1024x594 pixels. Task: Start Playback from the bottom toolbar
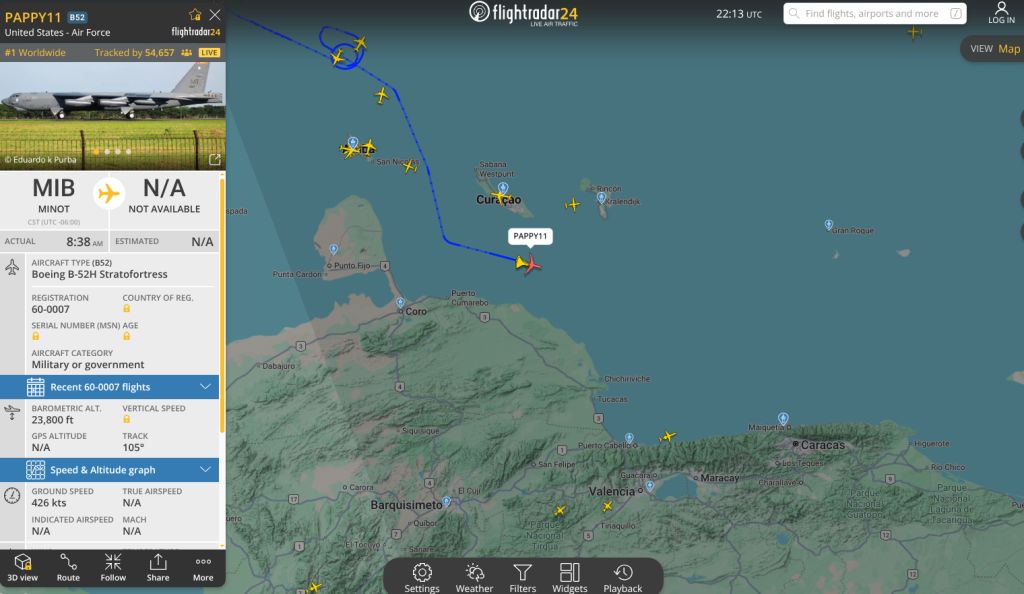point(622,577)
